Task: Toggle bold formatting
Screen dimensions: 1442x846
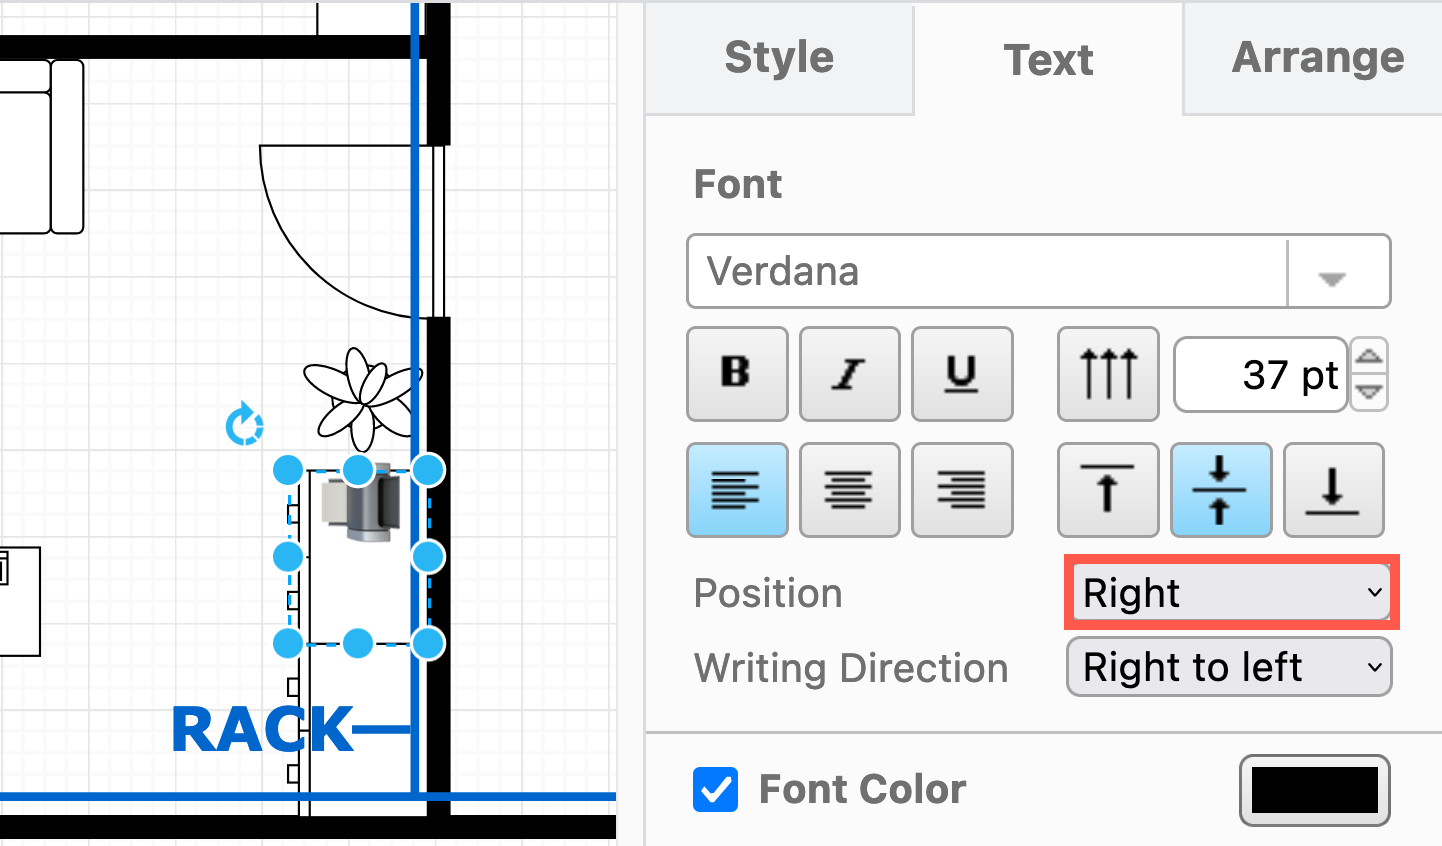Action: tap(737, 374)
